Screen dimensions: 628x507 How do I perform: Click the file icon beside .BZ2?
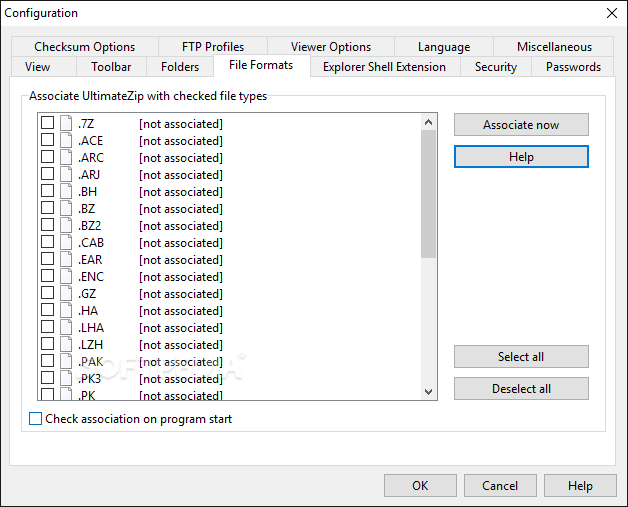point(66,225)
